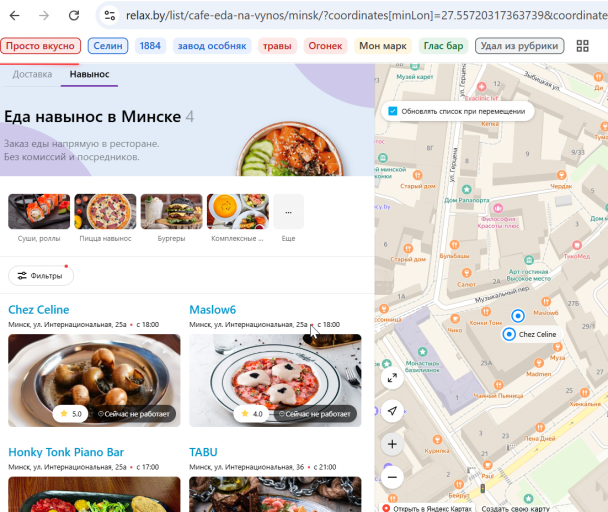Click the 'Дом Рапапорта' green map pin
Screen dimensions: 608x512
[x=467, y=189]
